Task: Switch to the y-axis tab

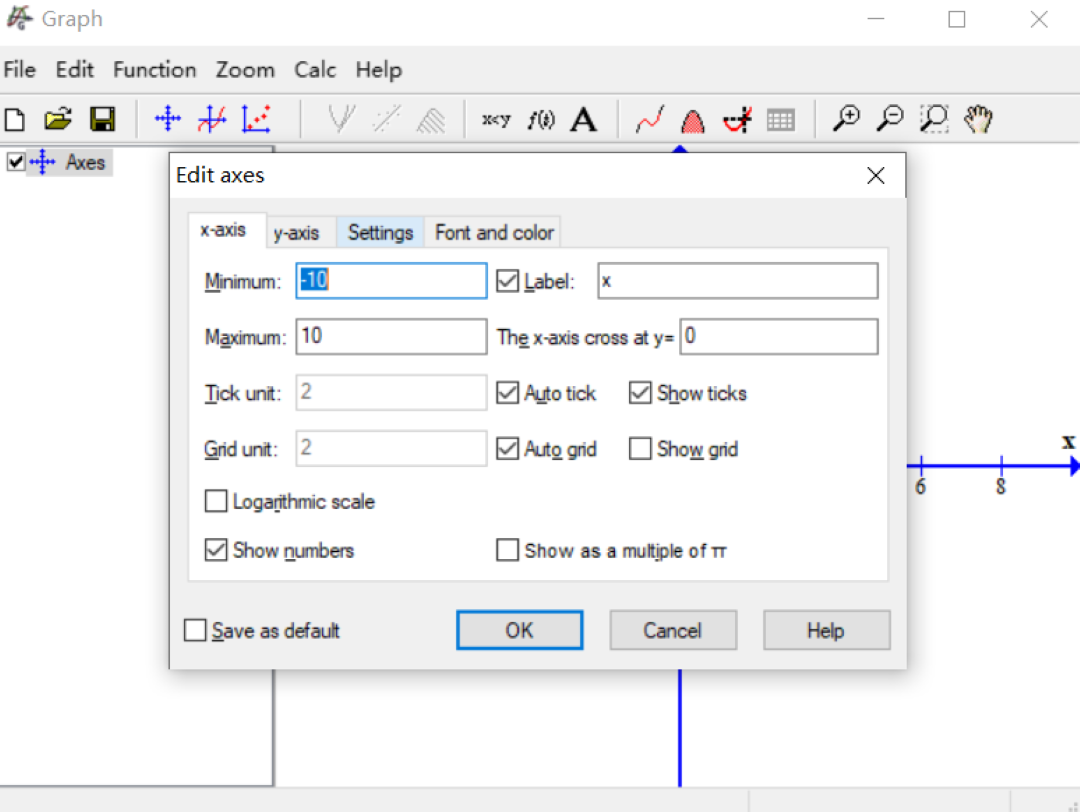Action: coord(297,233)
